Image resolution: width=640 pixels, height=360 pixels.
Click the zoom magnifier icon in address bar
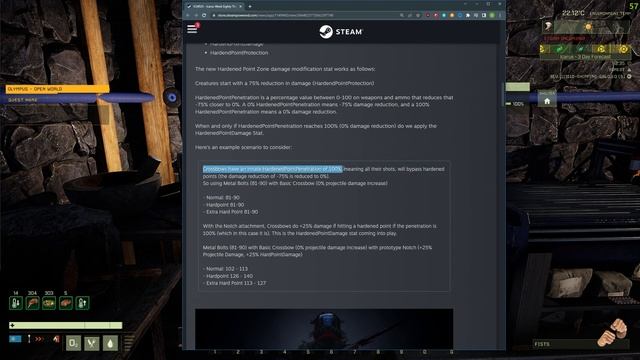click(x=402, y=15)
